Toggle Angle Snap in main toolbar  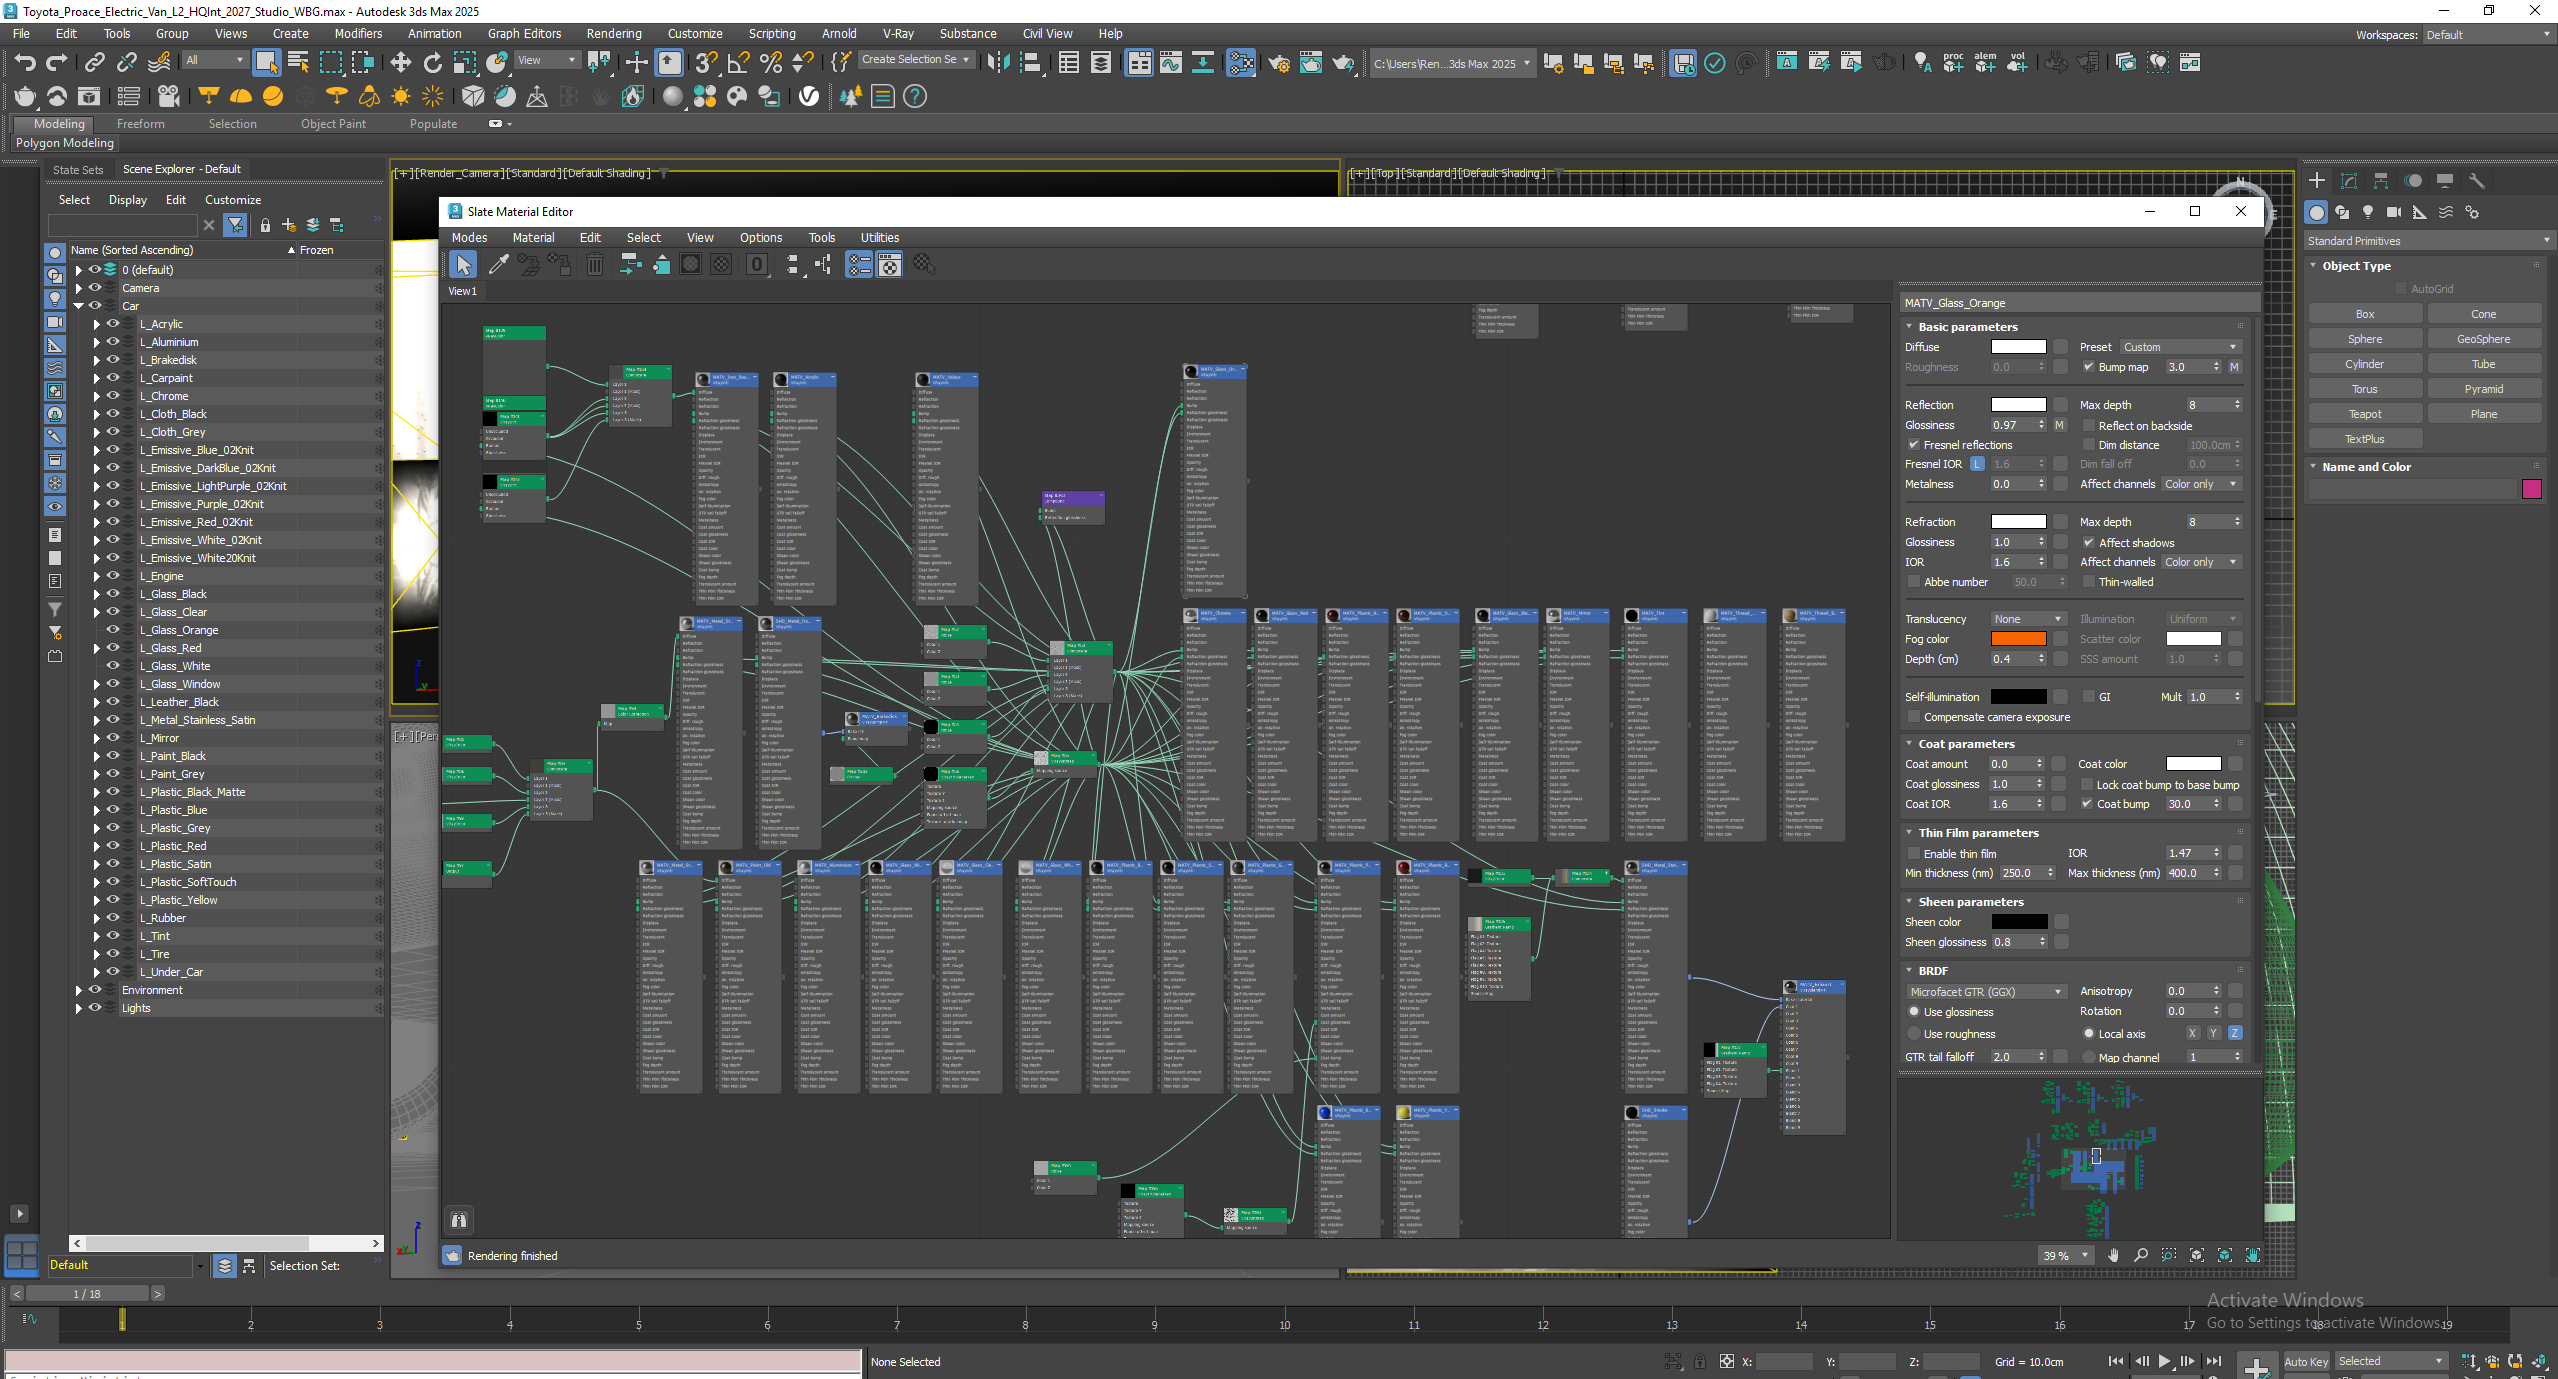(739, 63)
